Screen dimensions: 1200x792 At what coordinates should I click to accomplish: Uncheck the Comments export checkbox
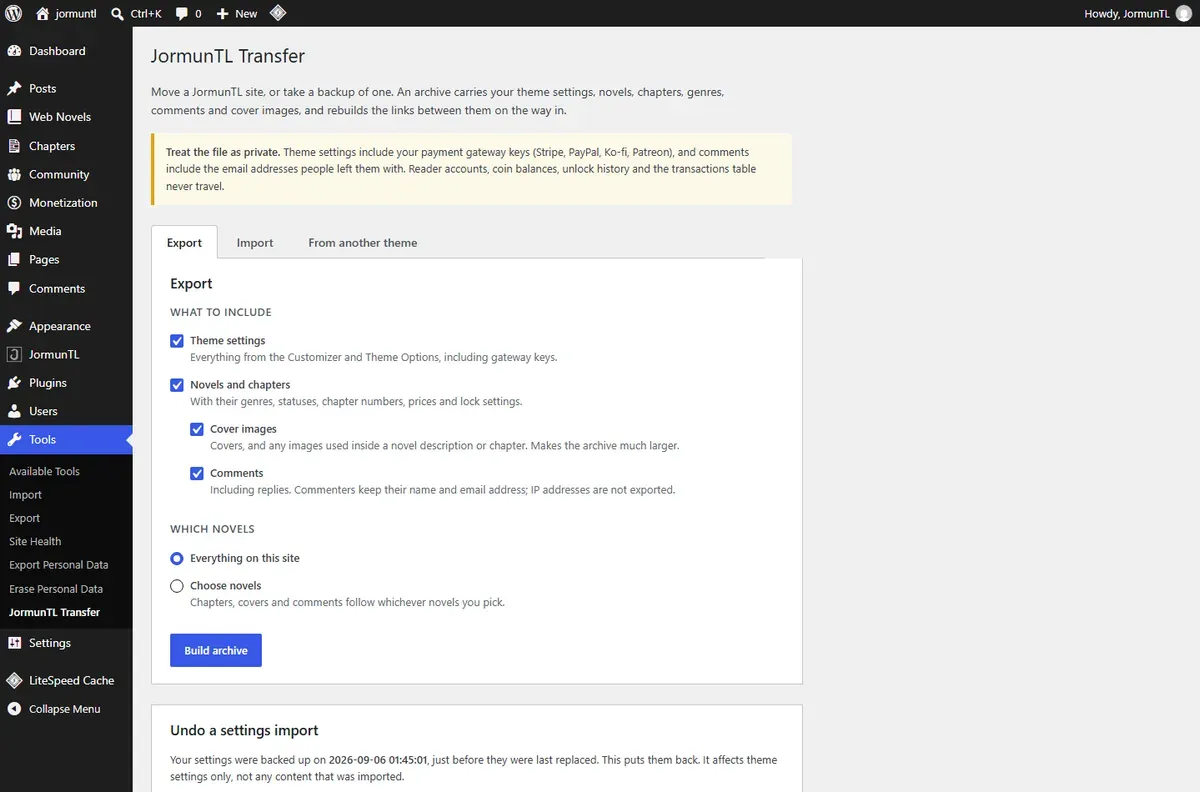[x=197, y=473]
